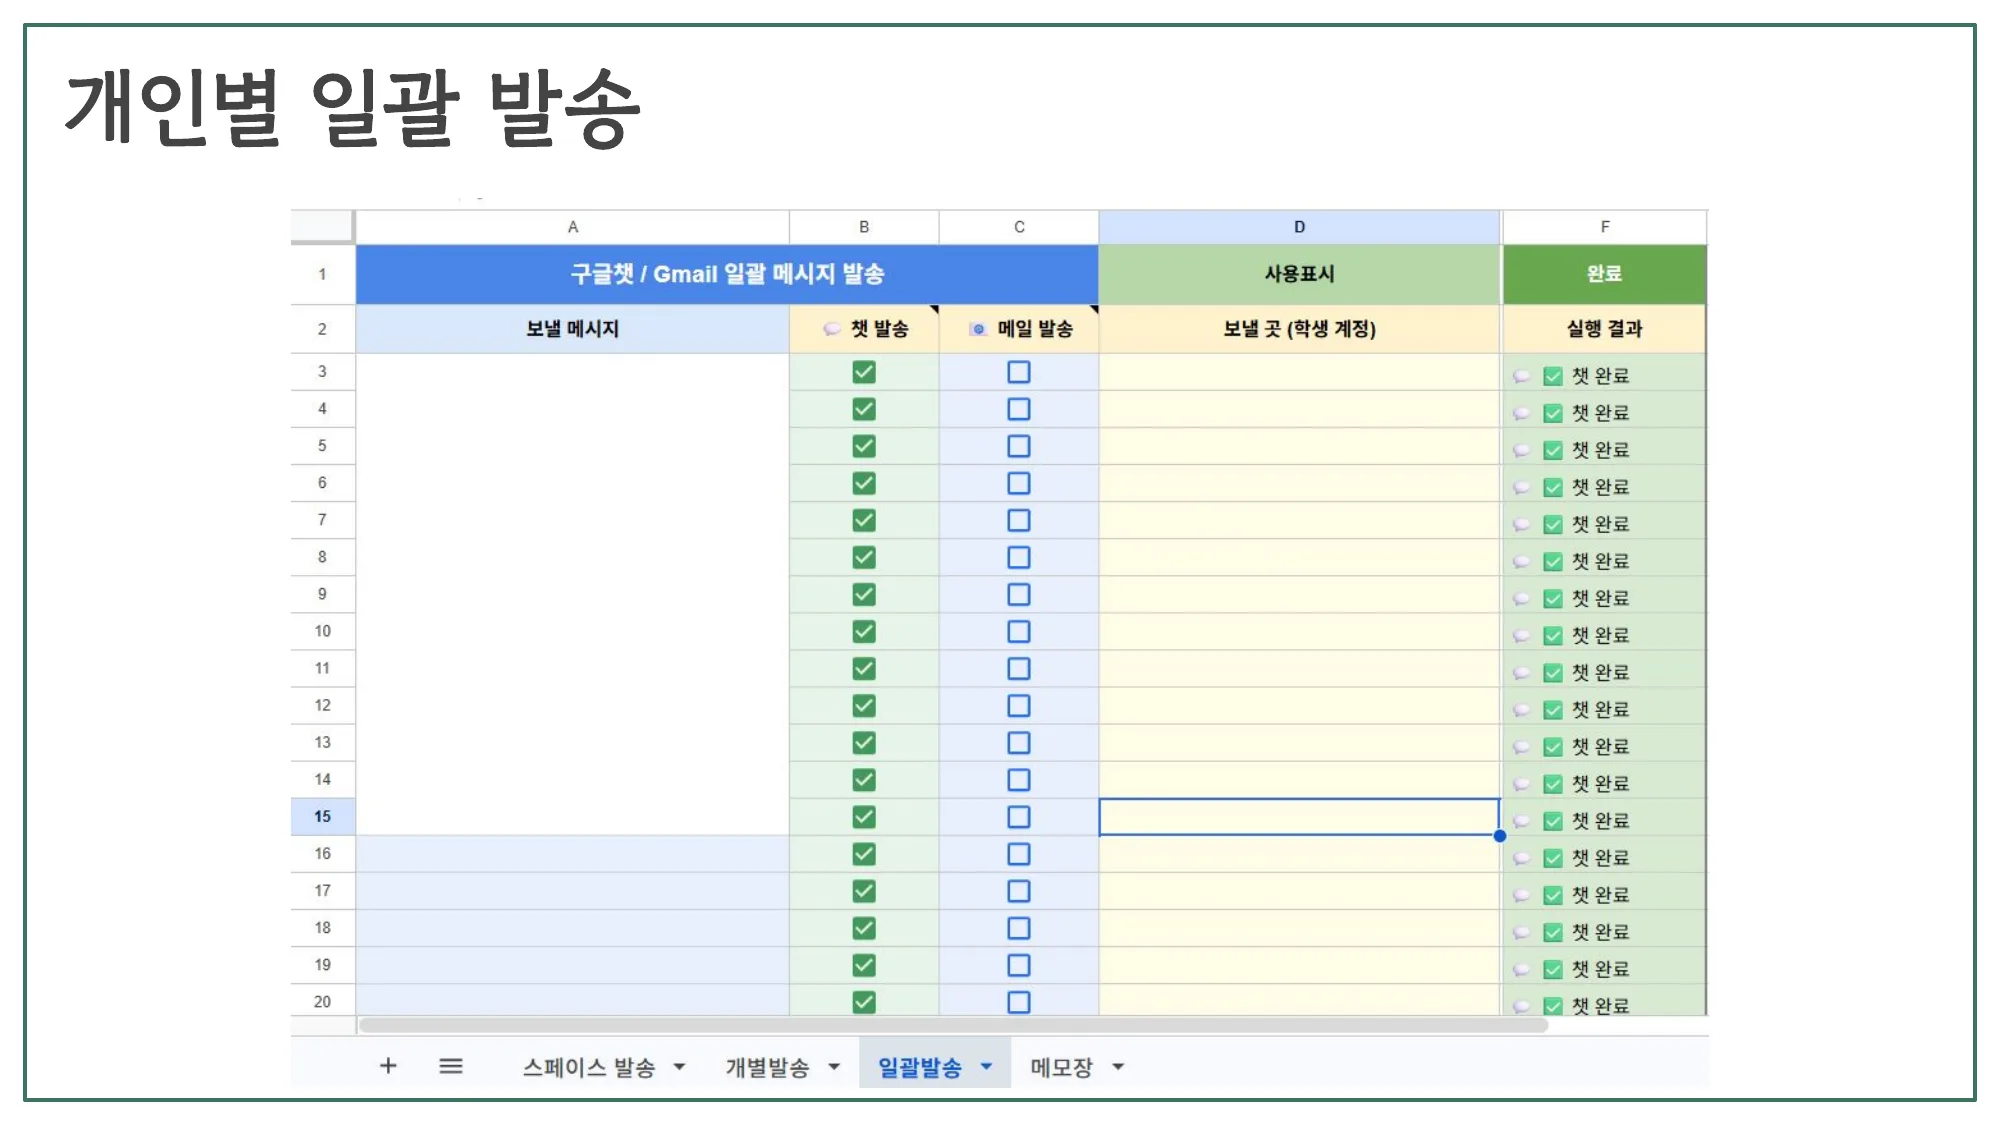Switch to the 개별발송 sheet tab
2000x1125 pixels.
[x=767, y=1067]
